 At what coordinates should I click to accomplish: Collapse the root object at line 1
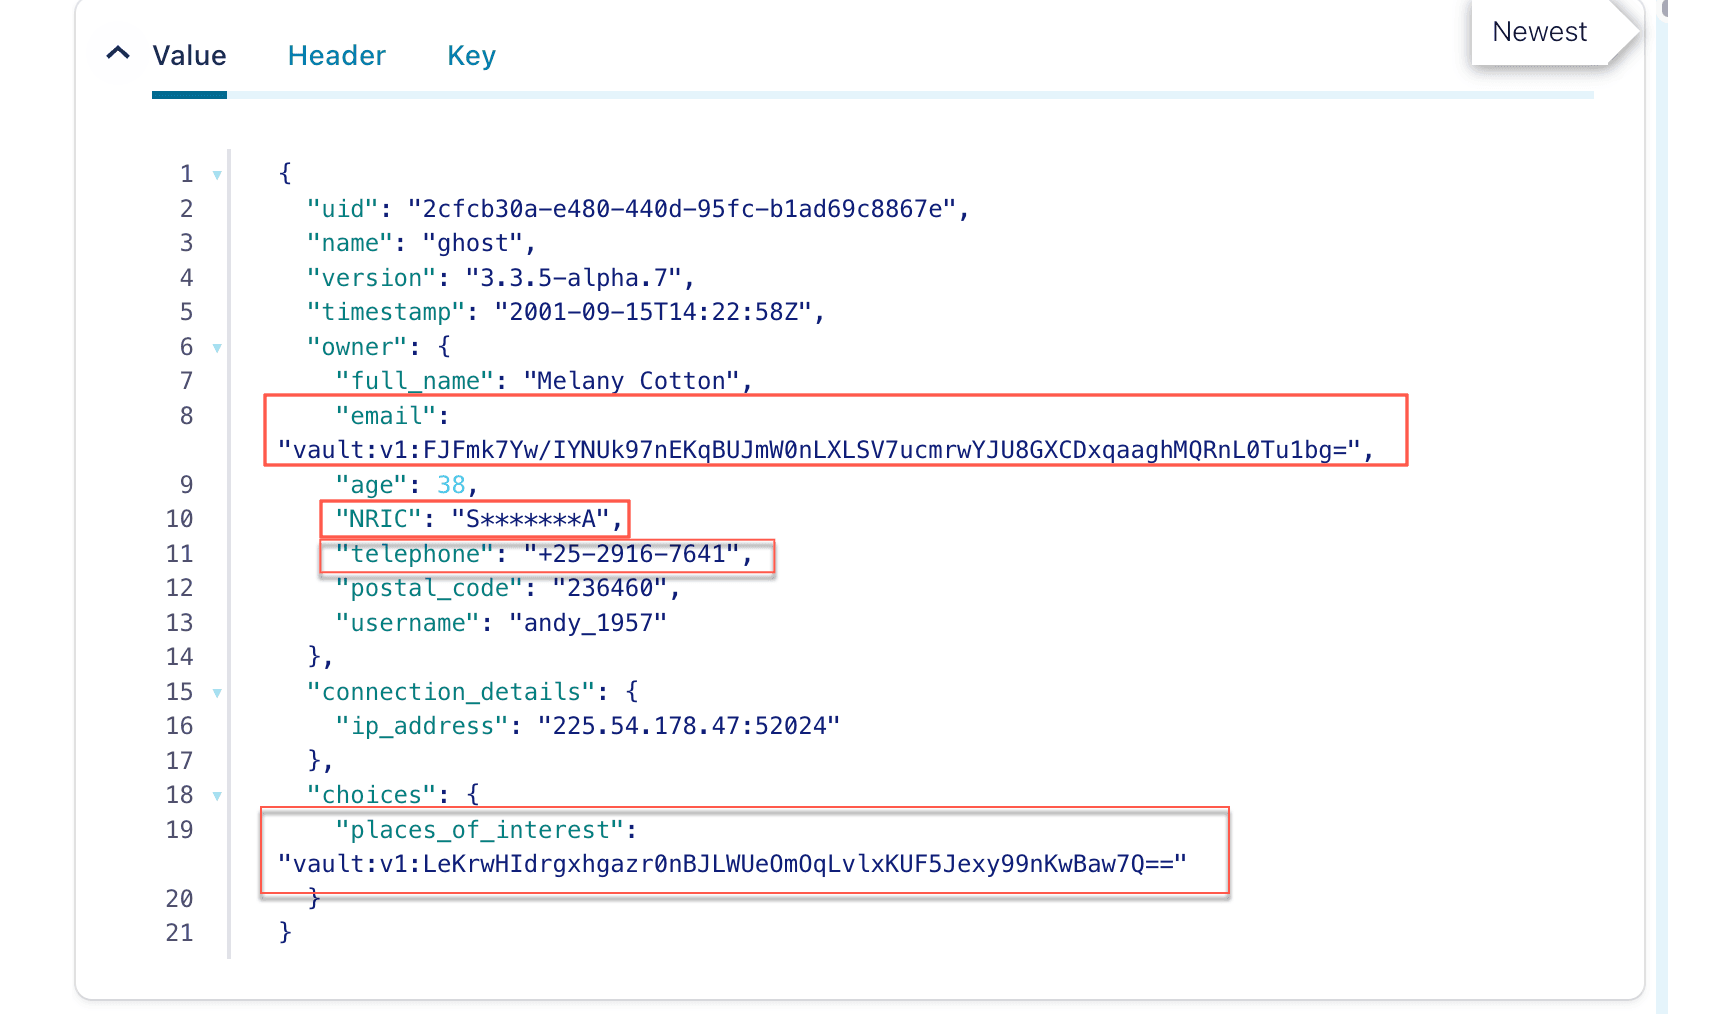point(217,175)
